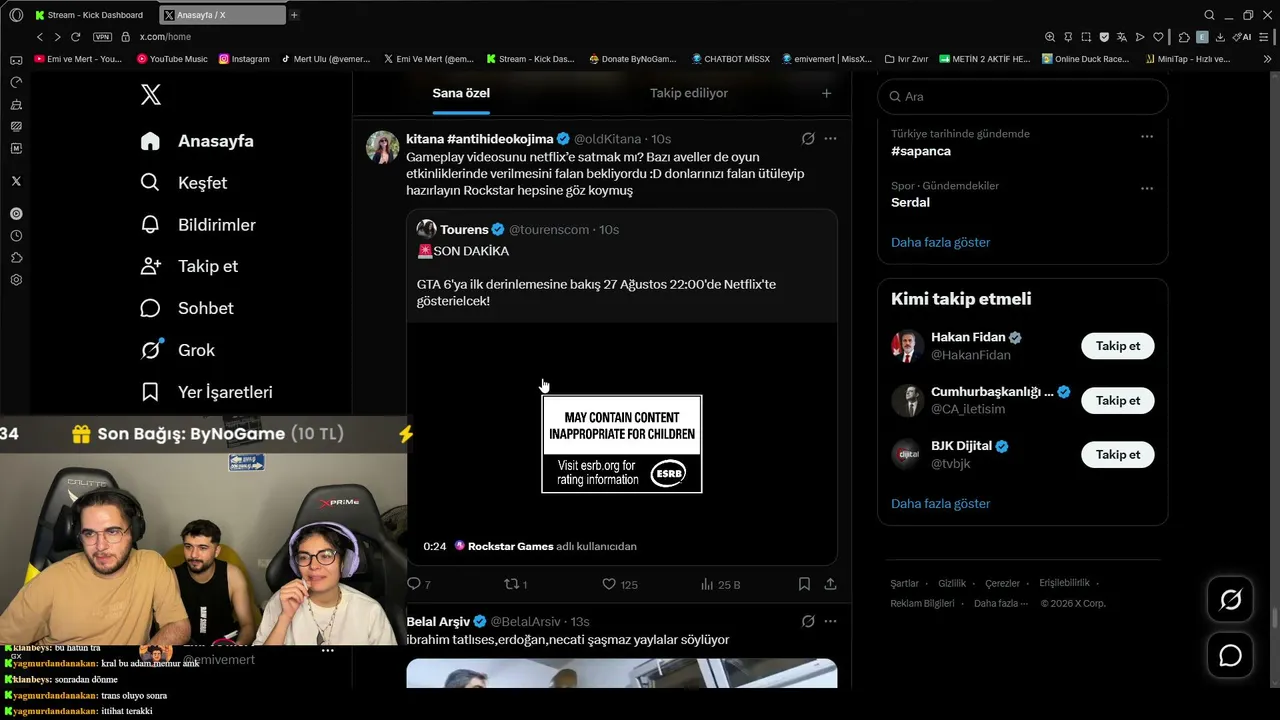This screenshot has height=720, width=1280.
Task: Open the page translate icon
Action: [x=1122, y=37]
